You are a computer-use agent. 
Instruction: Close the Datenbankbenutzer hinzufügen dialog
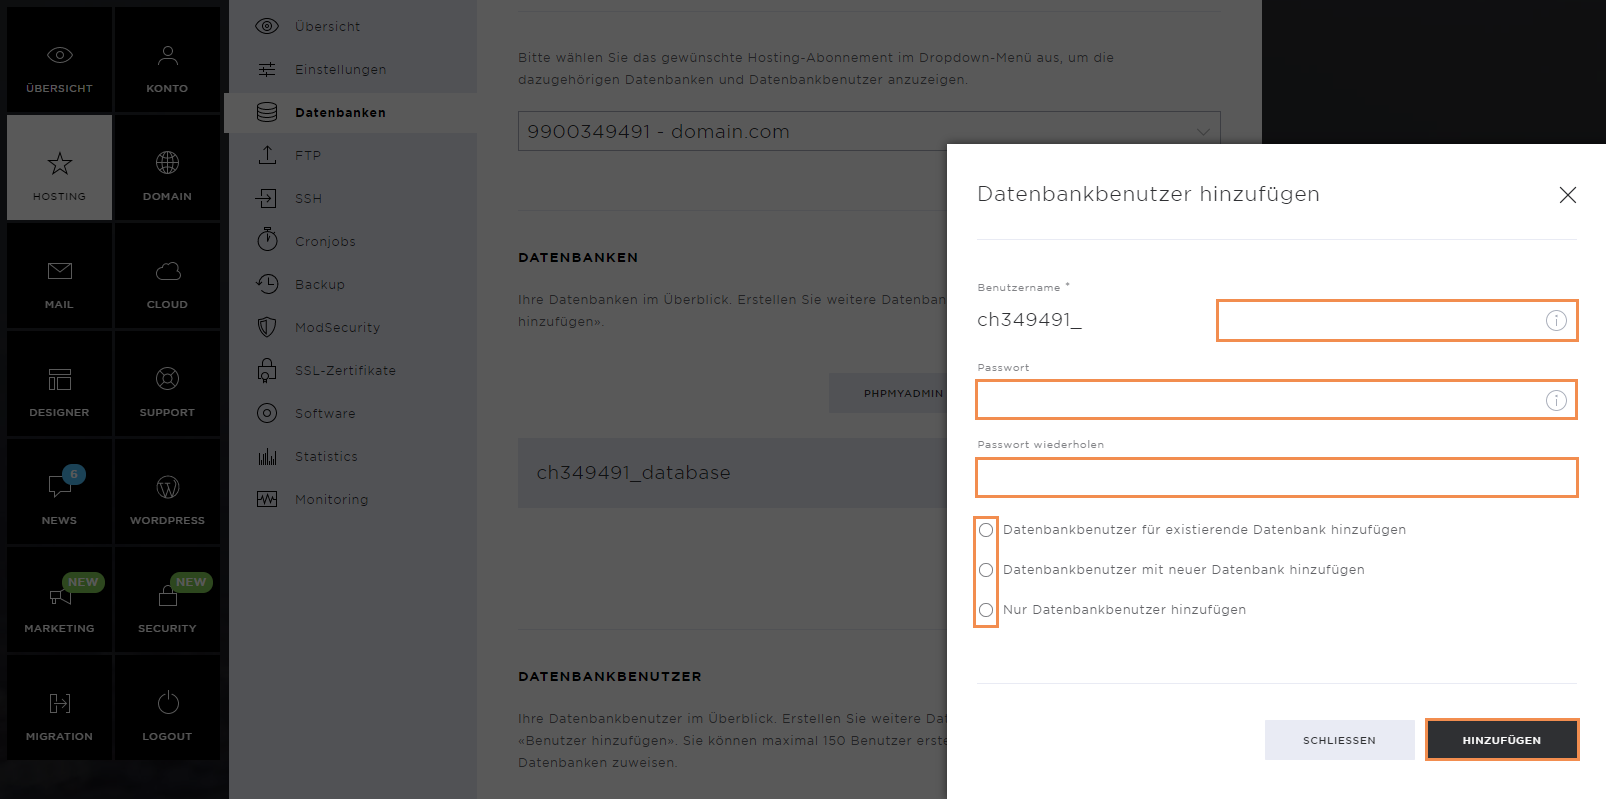point(1567,195)
